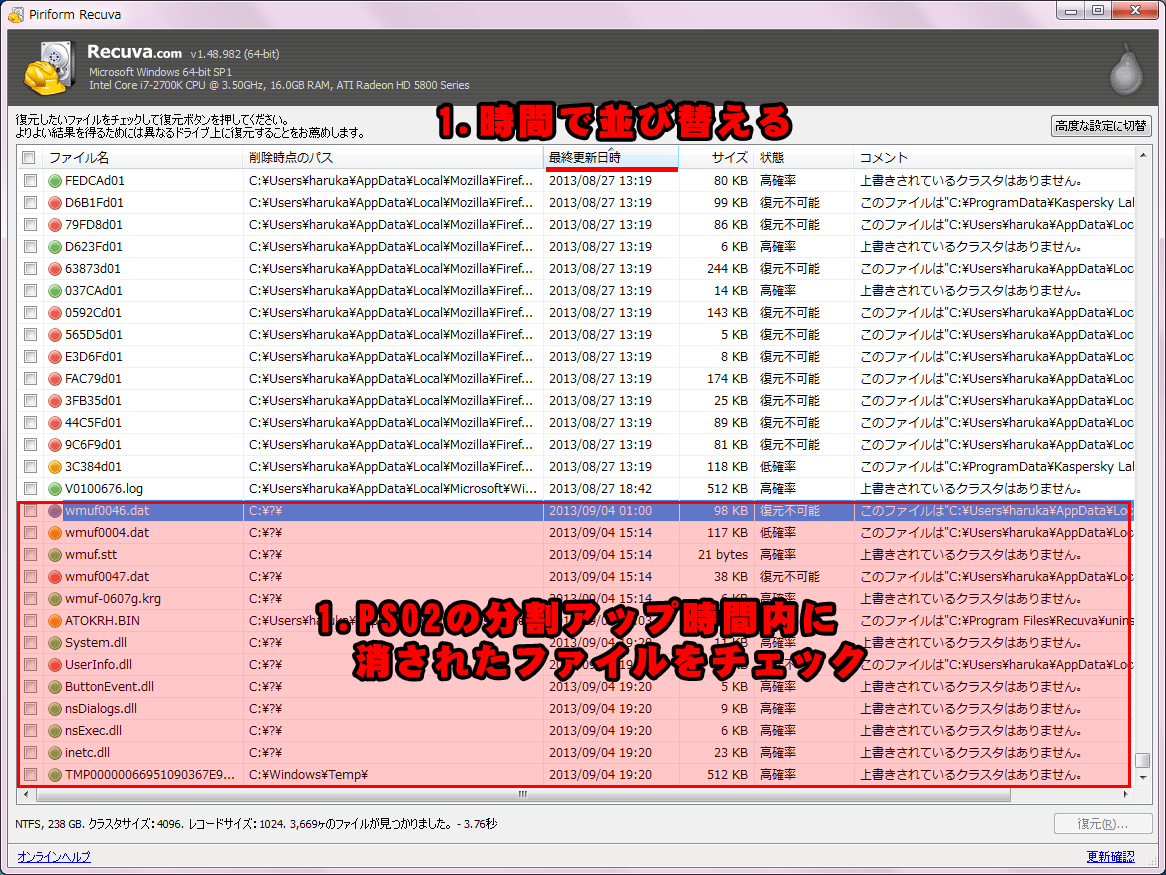Click the Piriform Recuva title bar icon
Viewport: 1166px width, 875px height.
[x=16, y=14]
